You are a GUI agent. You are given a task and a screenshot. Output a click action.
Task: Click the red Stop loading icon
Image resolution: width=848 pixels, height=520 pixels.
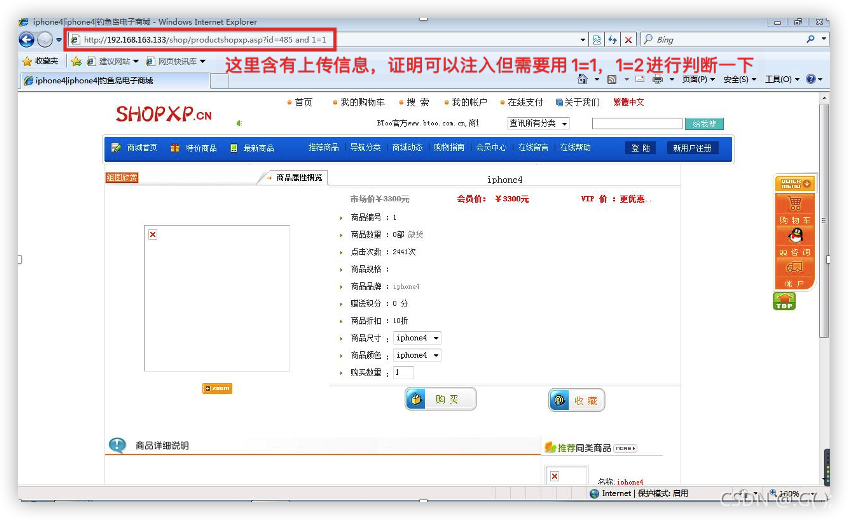coord(628,39)
